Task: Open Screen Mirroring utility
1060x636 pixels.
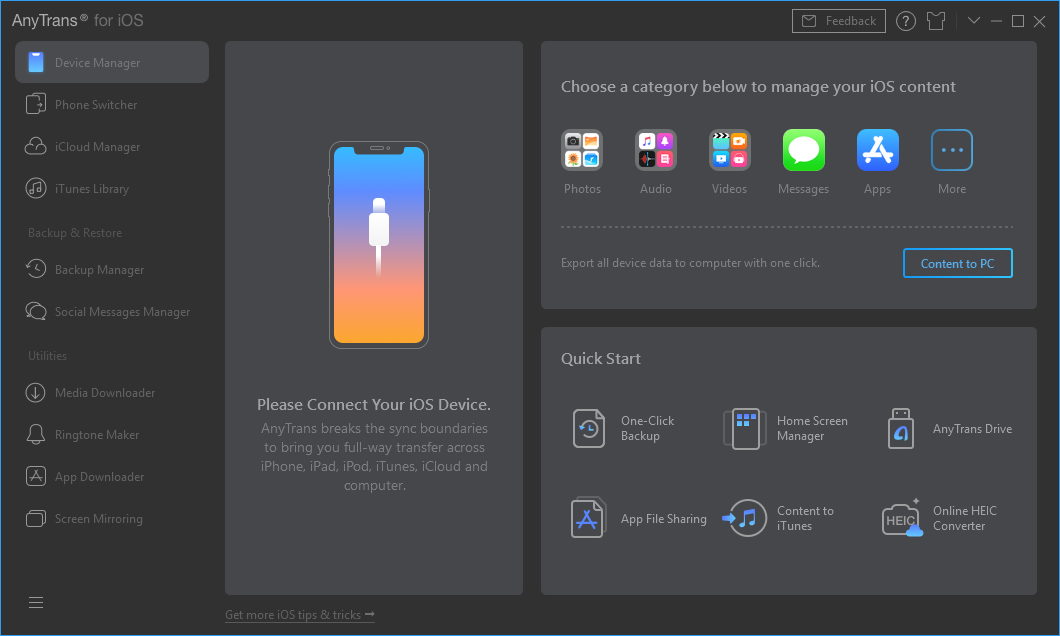Action: click(112, 518)
